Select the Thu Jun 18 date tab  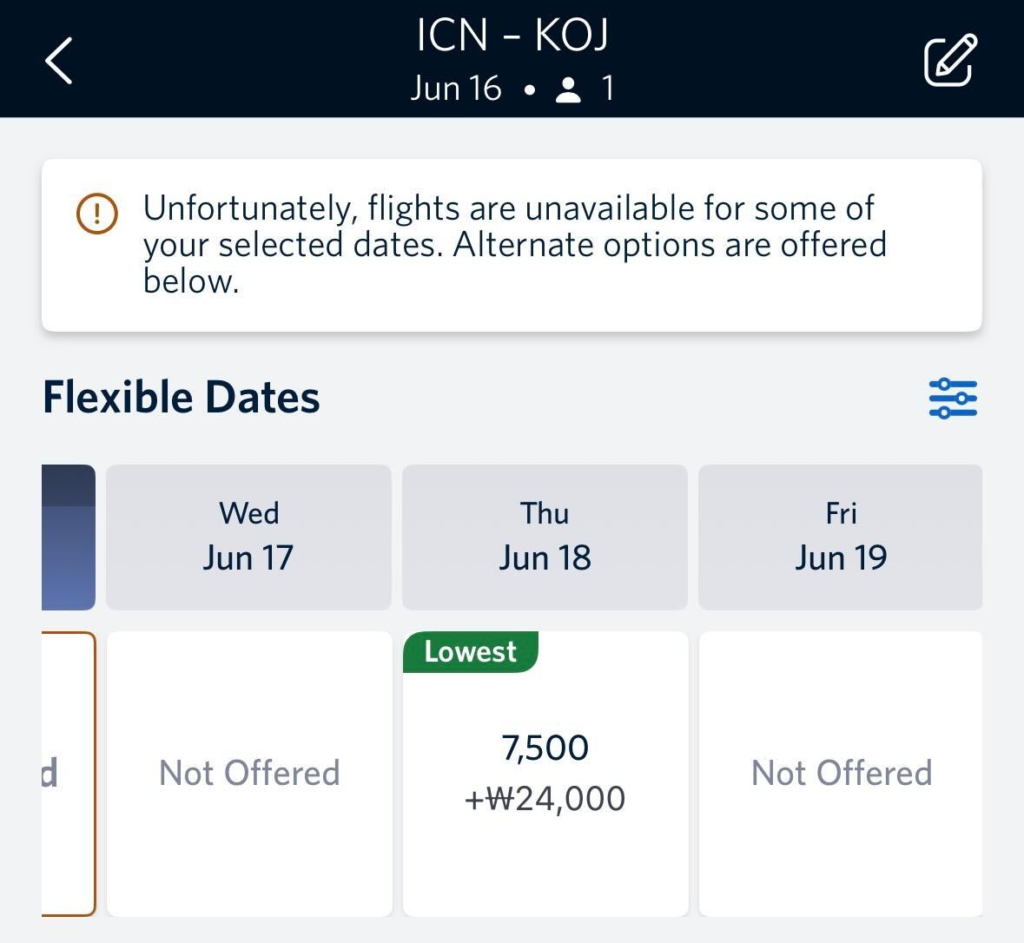[544, 537]
